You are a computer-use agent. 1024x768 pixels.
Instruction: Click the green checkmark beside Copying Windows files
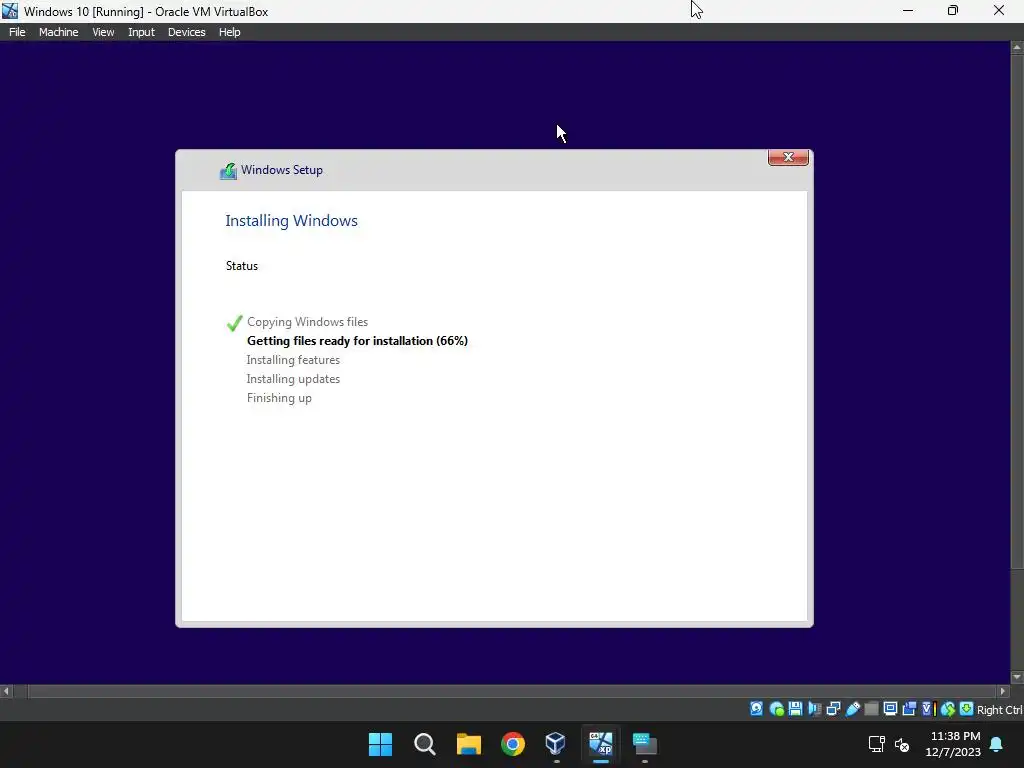(234, 323)
